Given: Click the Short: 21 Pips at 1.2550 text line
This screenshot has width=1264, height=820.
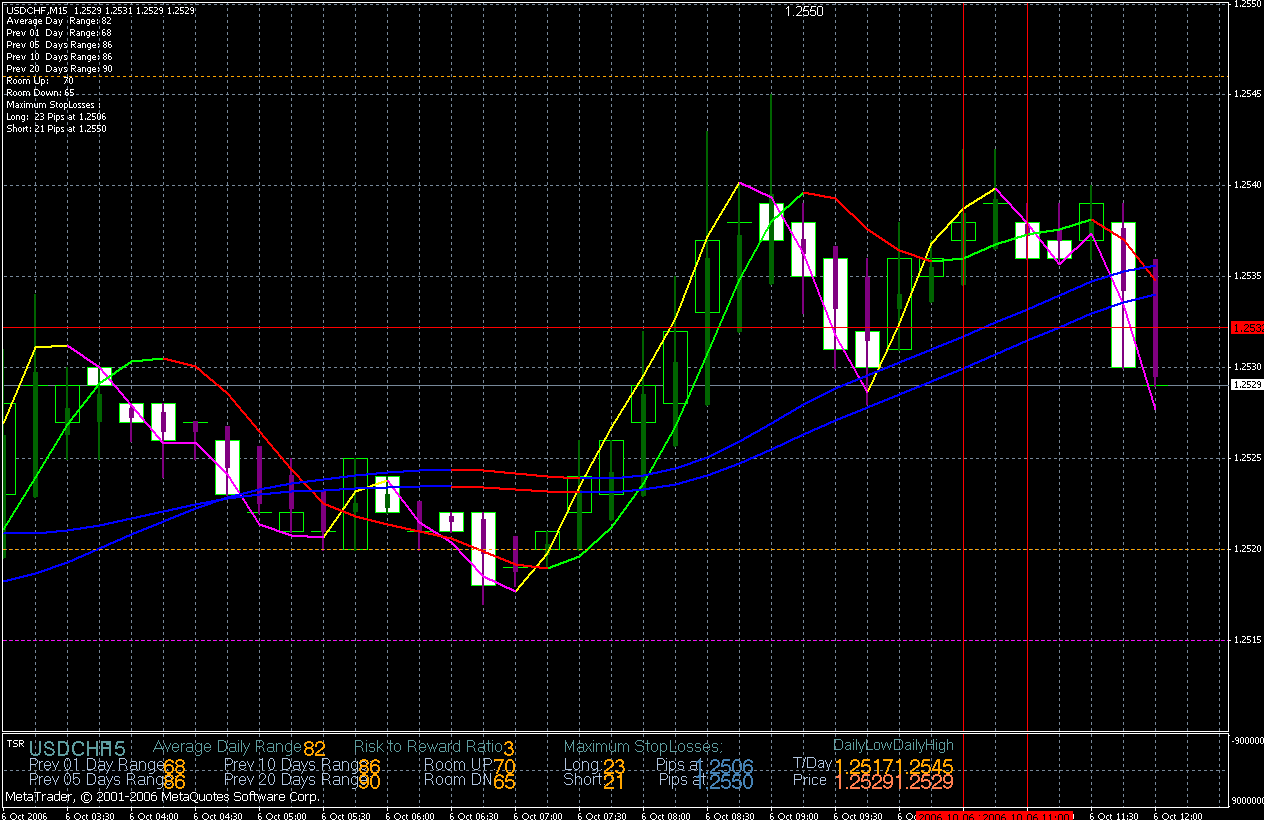Looking at the screenshot, I should pos(56,129).
